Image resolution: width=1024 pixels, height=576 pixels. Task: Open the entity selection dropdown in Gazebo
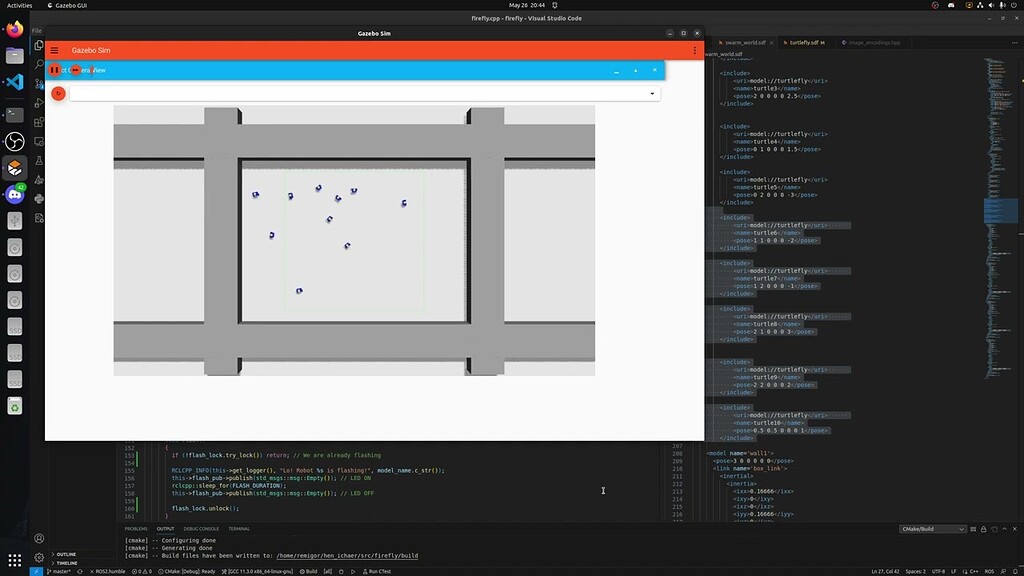pyautogui.click(x=653, y=93)
